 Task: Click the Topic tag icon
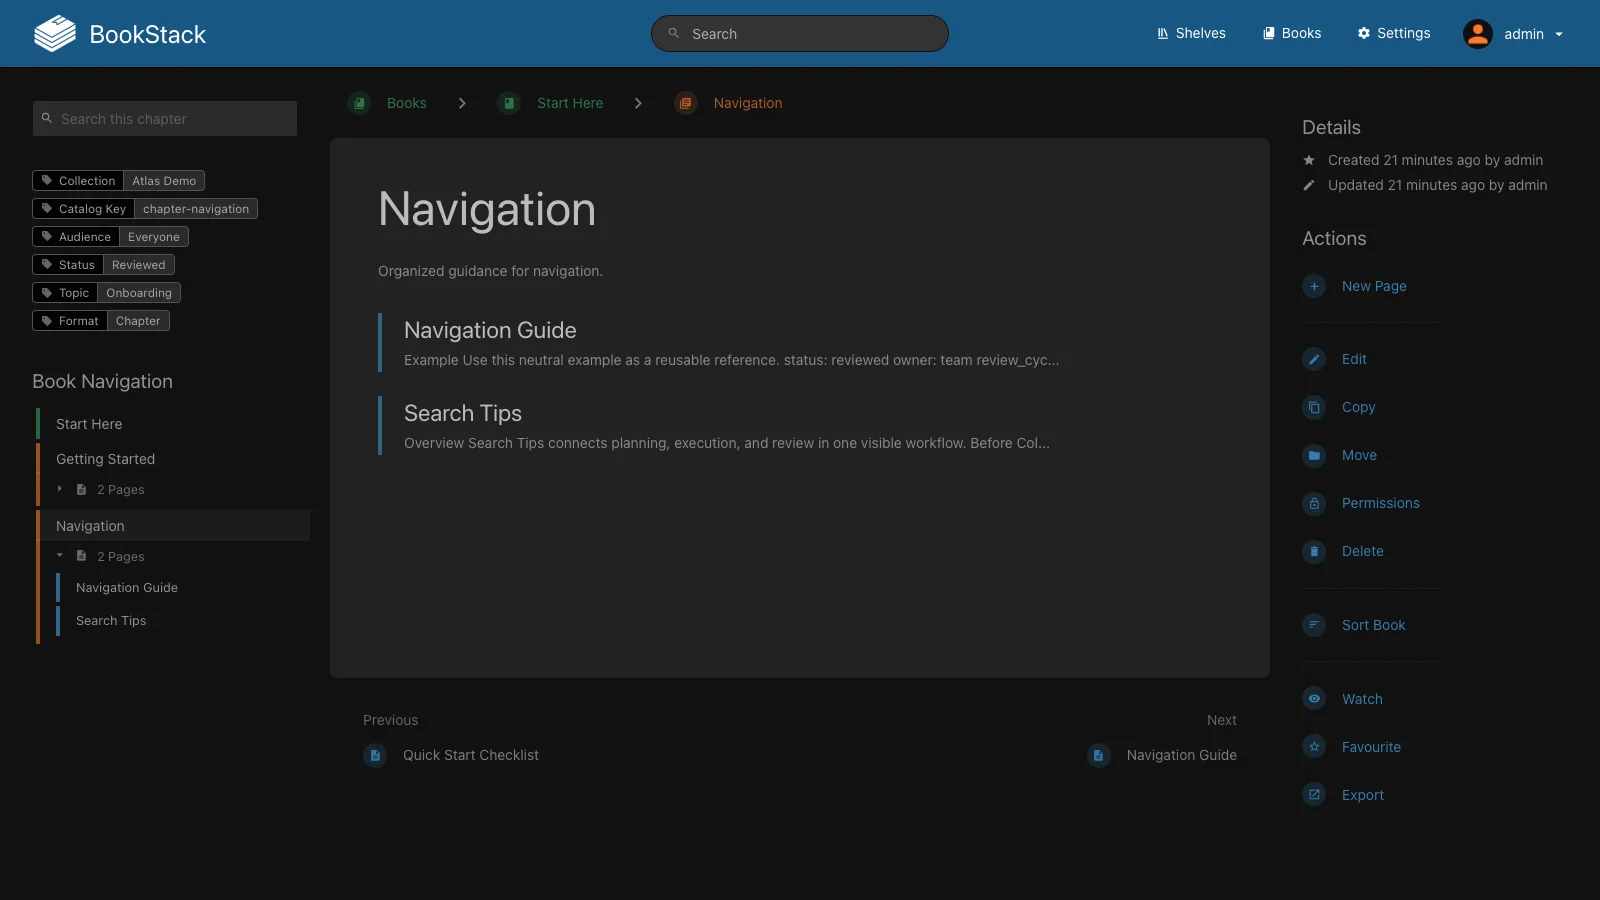46,293
